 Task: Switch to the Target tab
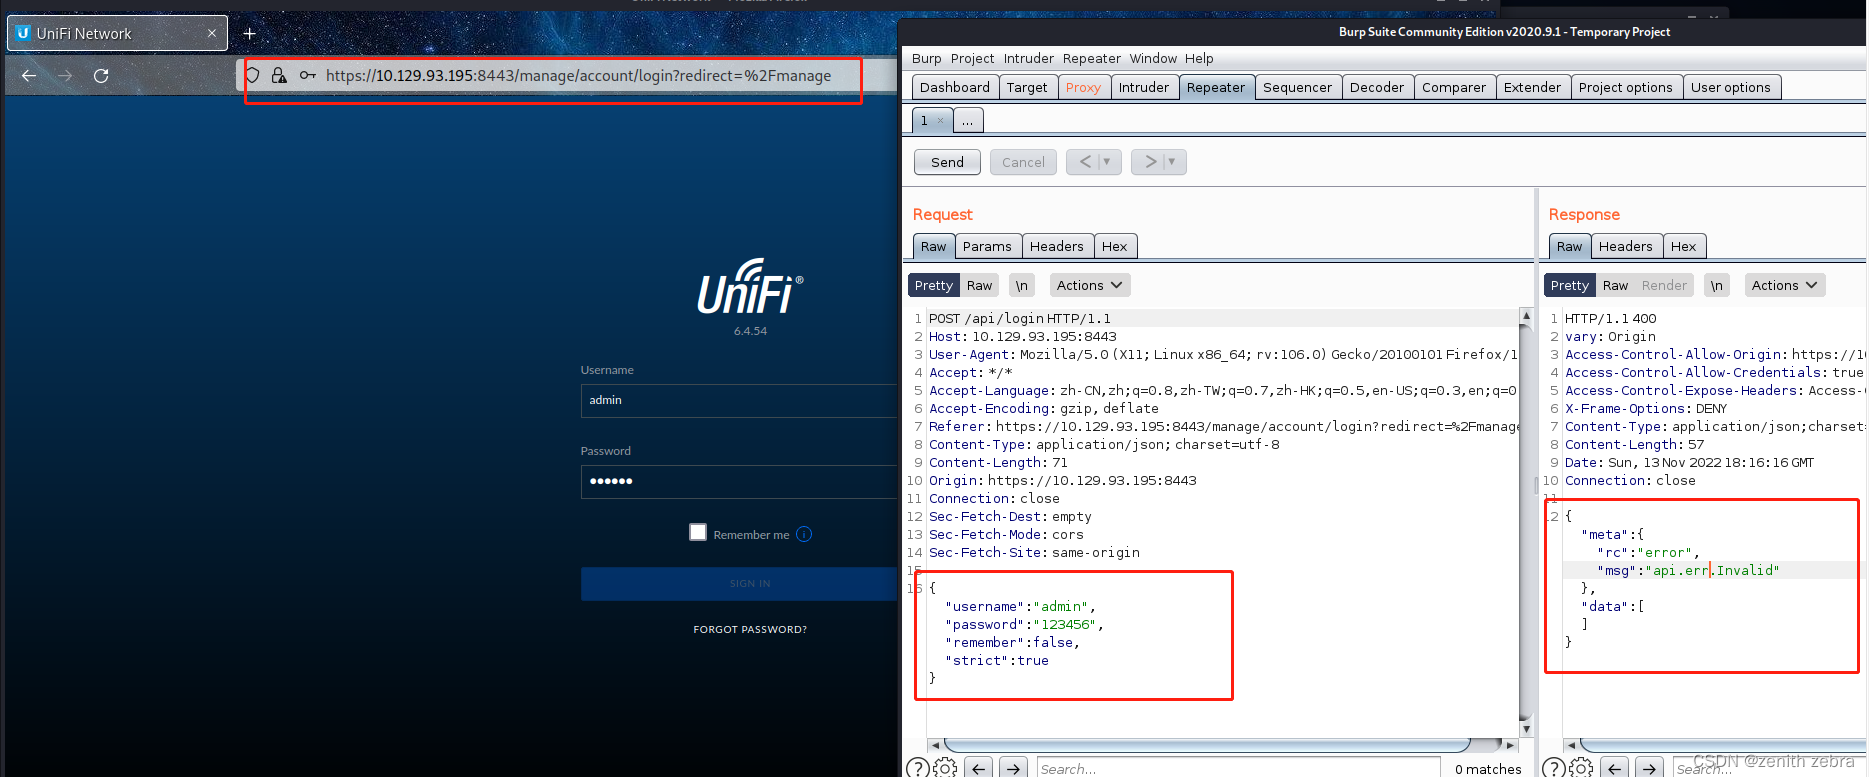pos(1027,87)
